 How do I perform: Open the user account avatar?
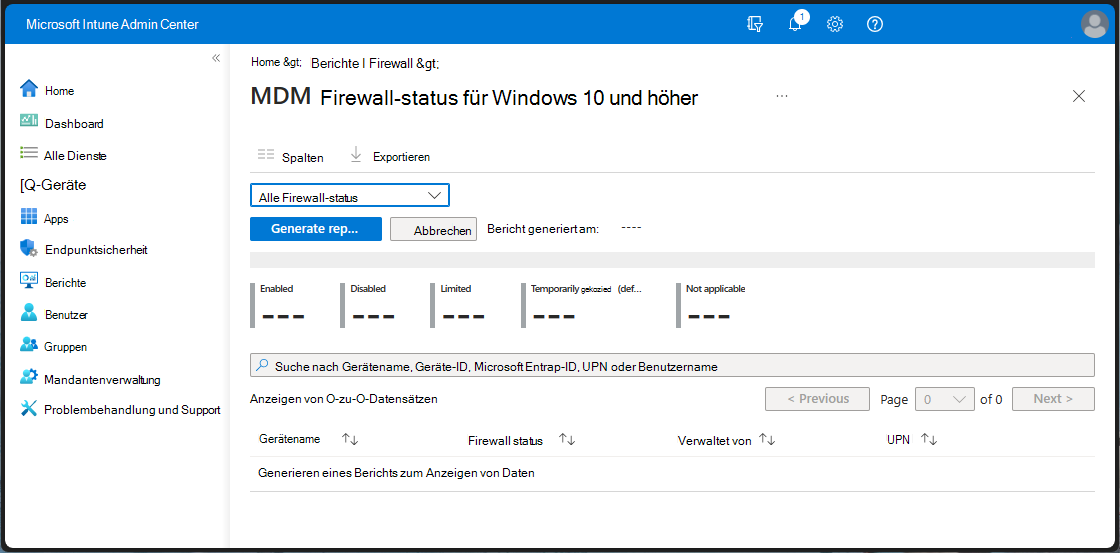(1094, 24)
